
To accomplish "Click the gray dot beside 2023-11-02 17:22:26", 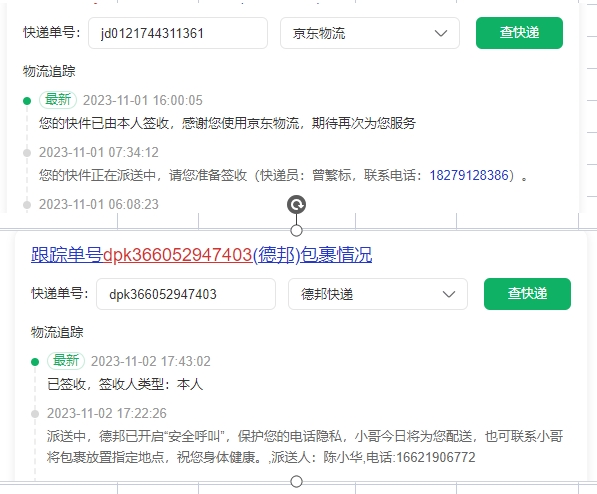I will 35,414.
